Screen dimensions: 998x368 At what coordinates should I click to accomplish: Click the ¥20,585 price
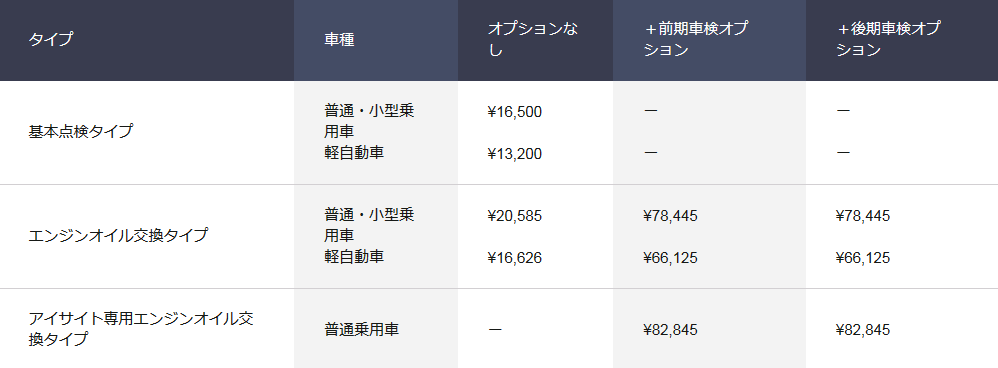(x=515, y=216)
